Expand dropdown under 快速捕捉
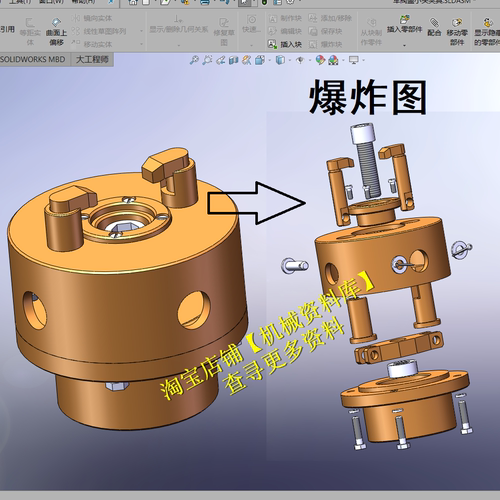Screen dimensions: 500x500 click(x=252, y=45)
